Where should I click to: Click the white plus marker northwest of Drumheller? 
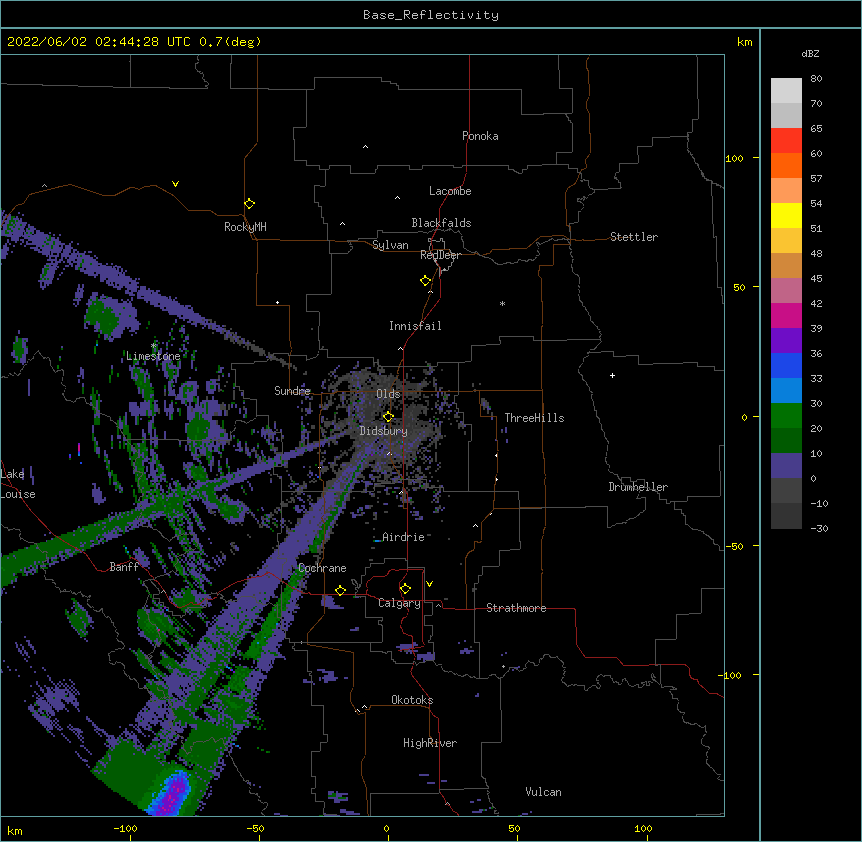[612, 375]
